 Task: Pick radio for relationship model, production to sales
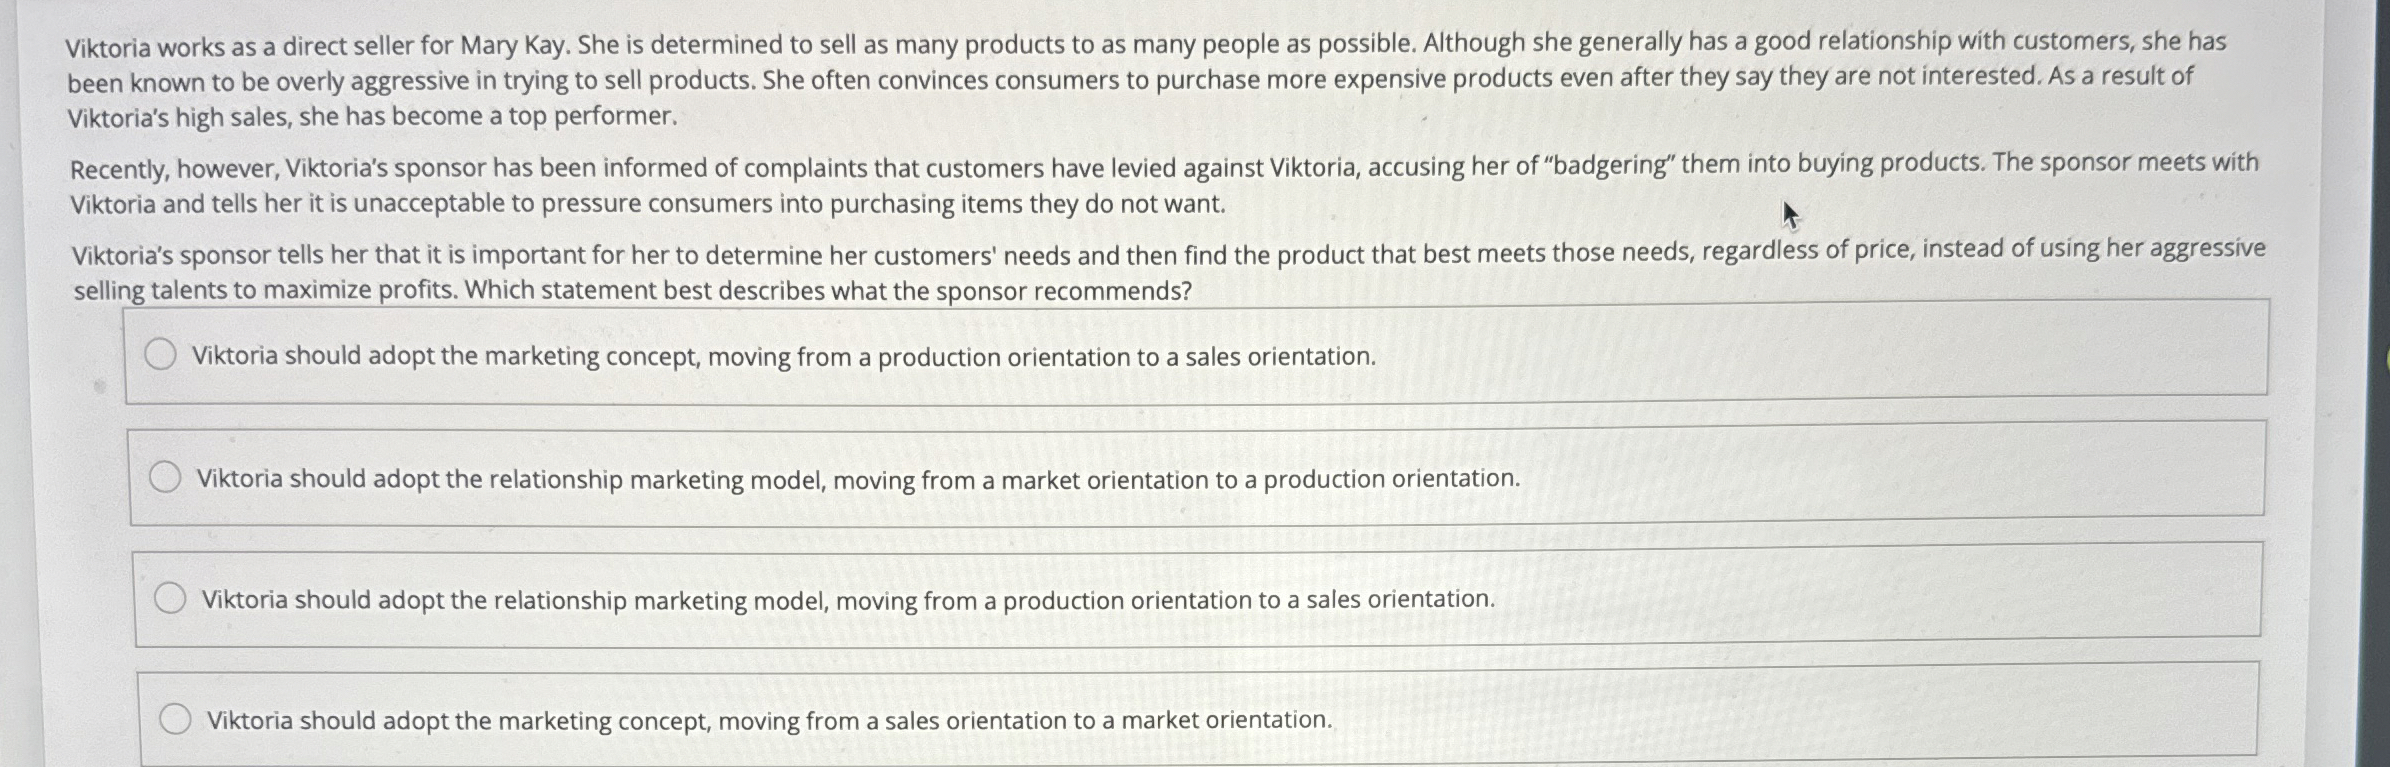coord(170,598)
